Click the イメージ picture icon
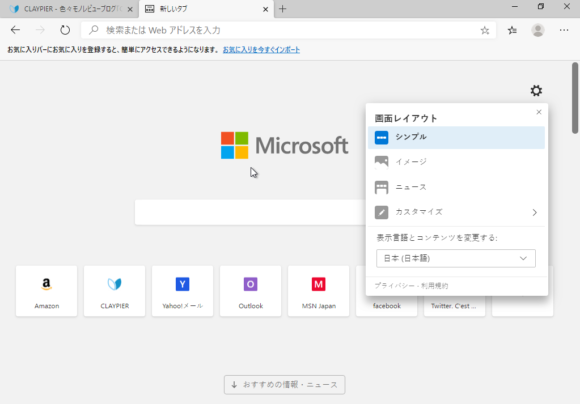 (x=381, y=162)
